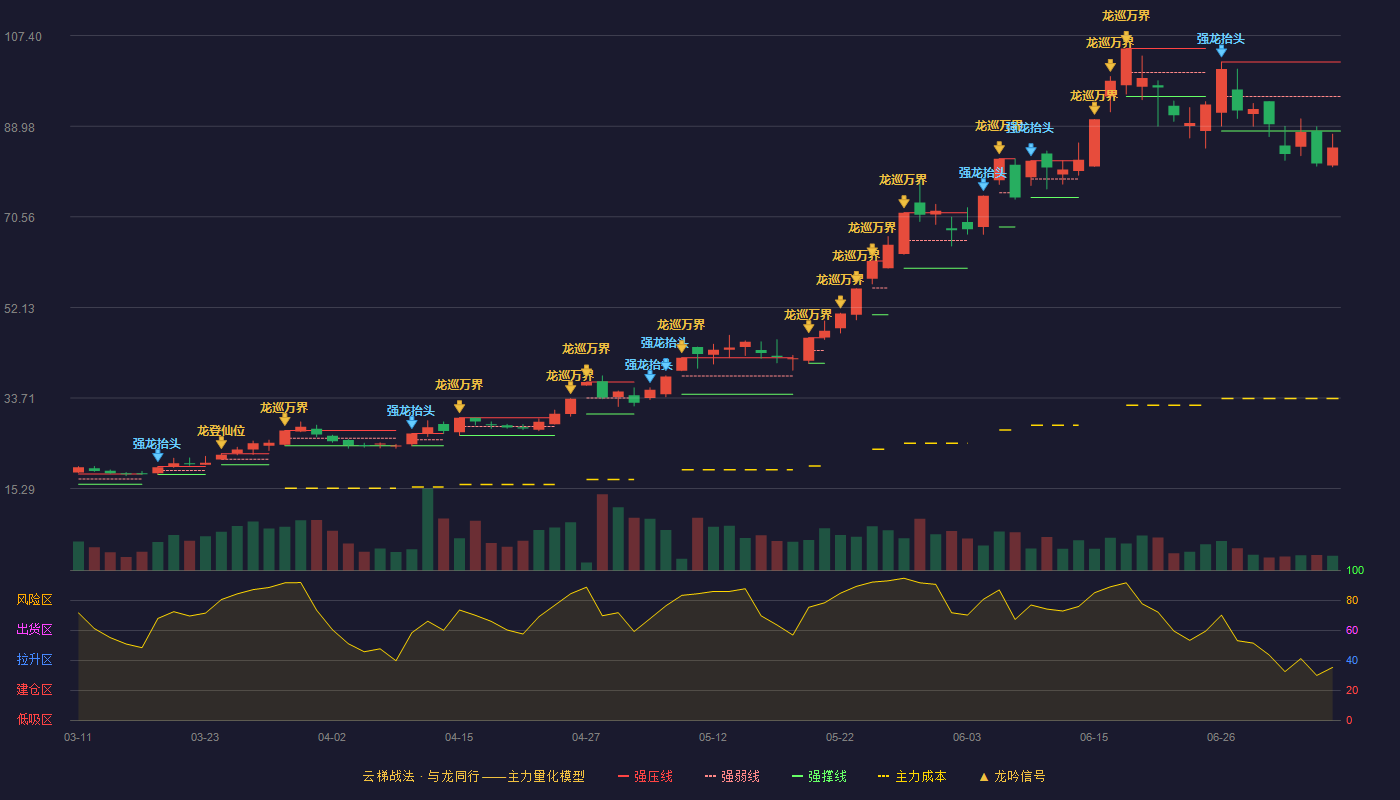Click the 低吸区 zone label
This screenshot has width=1400, height=800.
(x=34, y=719)
